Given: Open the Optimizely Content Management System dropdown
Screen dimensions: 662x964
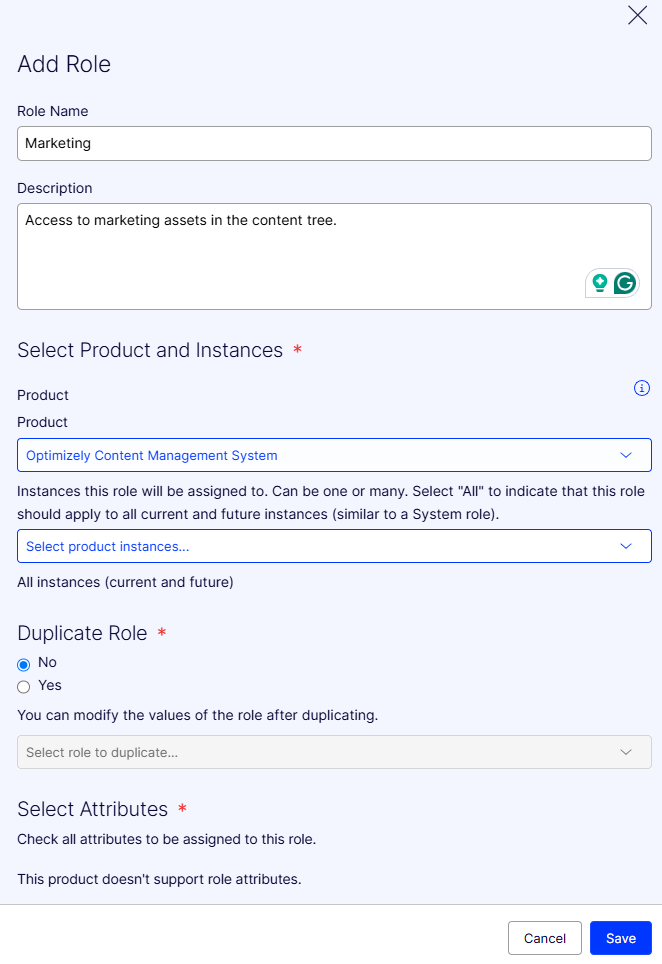Looking at the screenshot, I should 300,455.
